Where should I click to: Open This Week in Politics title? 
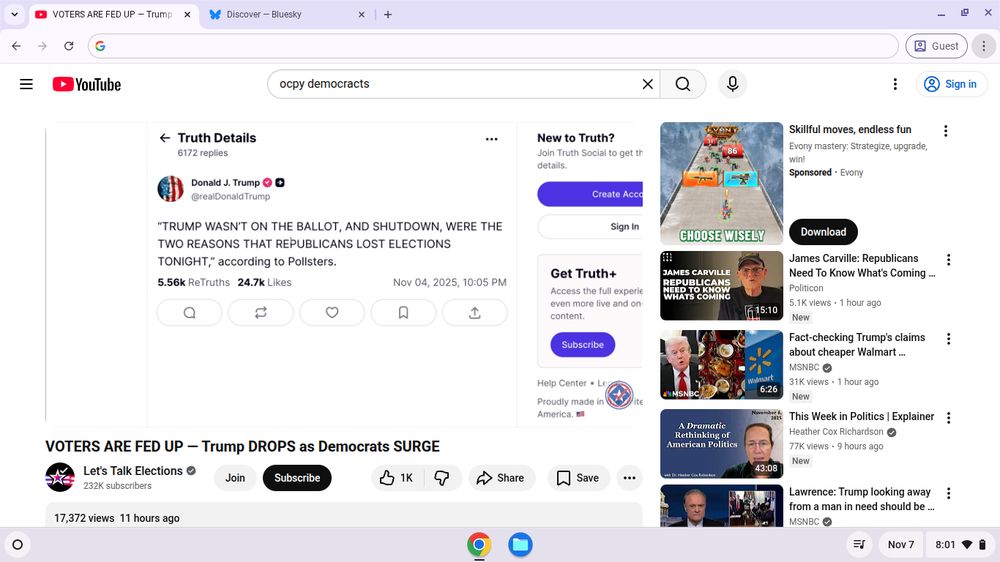[x=862, y=417]
